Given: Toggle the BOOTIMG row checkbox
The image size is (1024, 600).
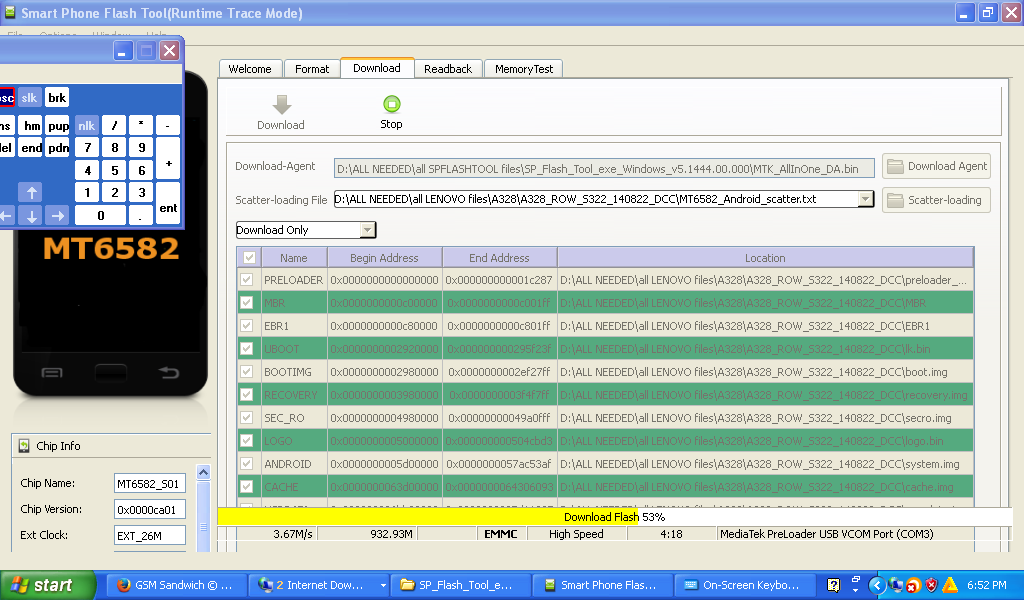Looking at the screenshot, I should click(246, 371).
